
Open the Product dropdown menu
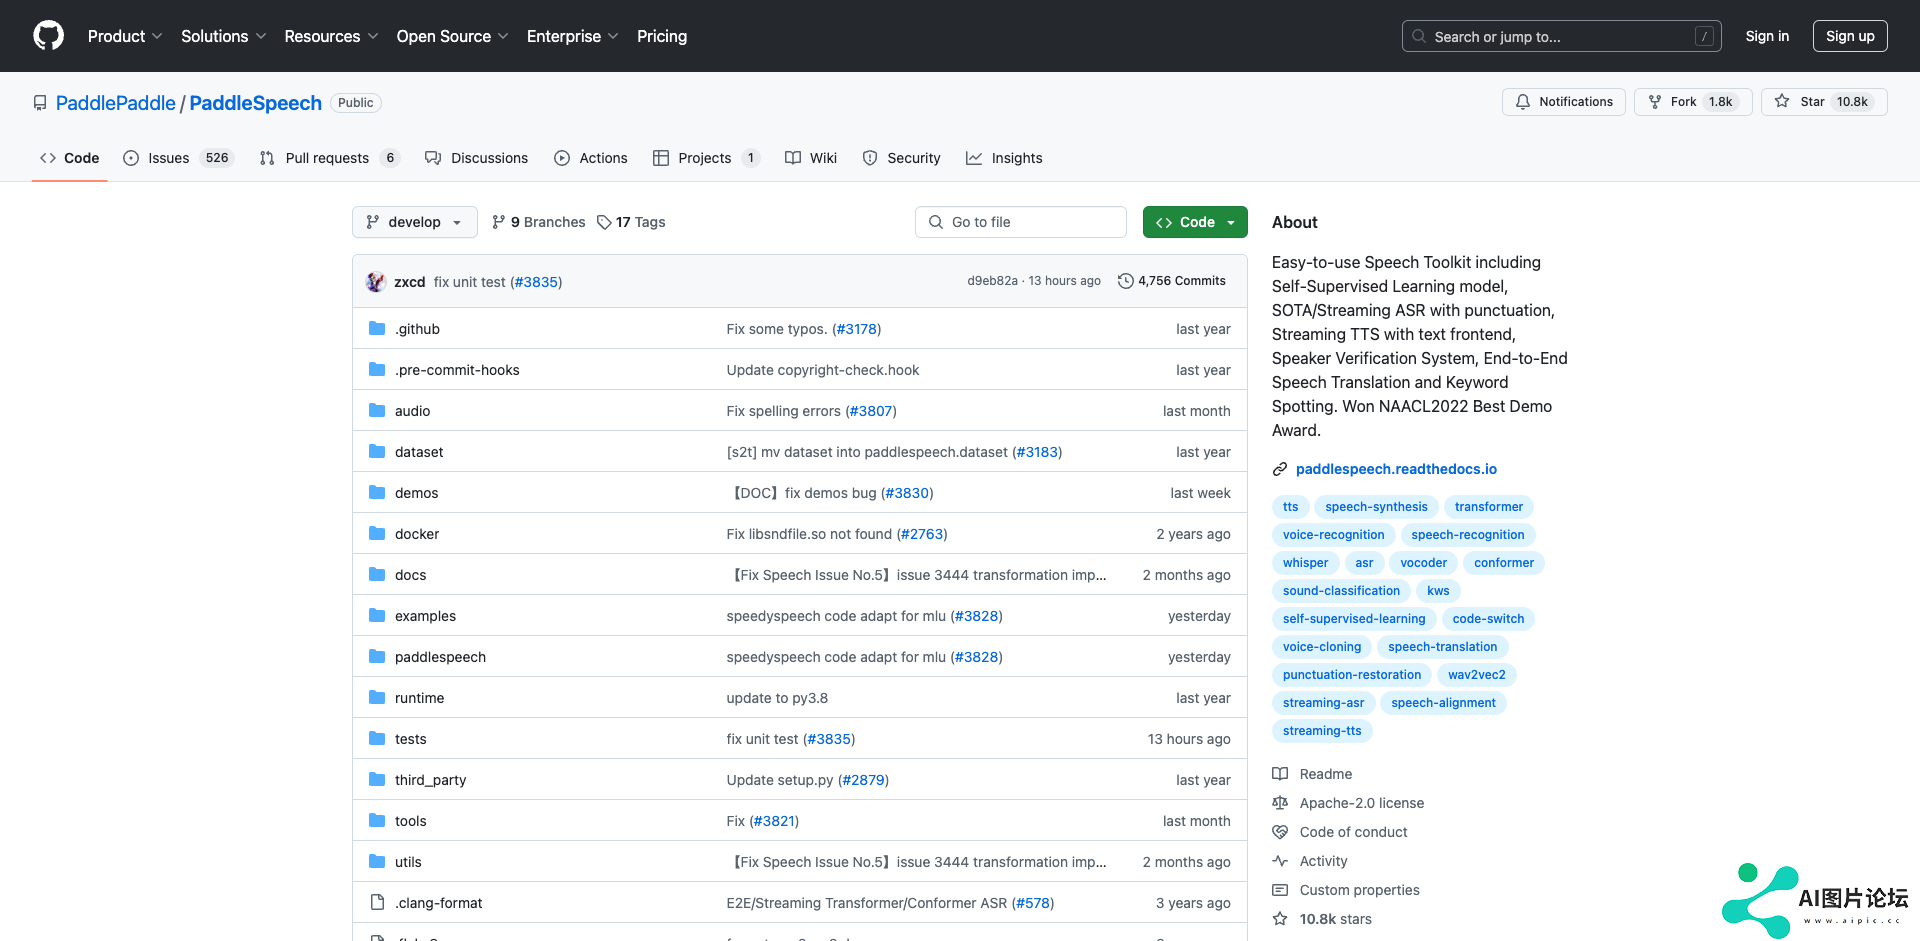point(125,36)
